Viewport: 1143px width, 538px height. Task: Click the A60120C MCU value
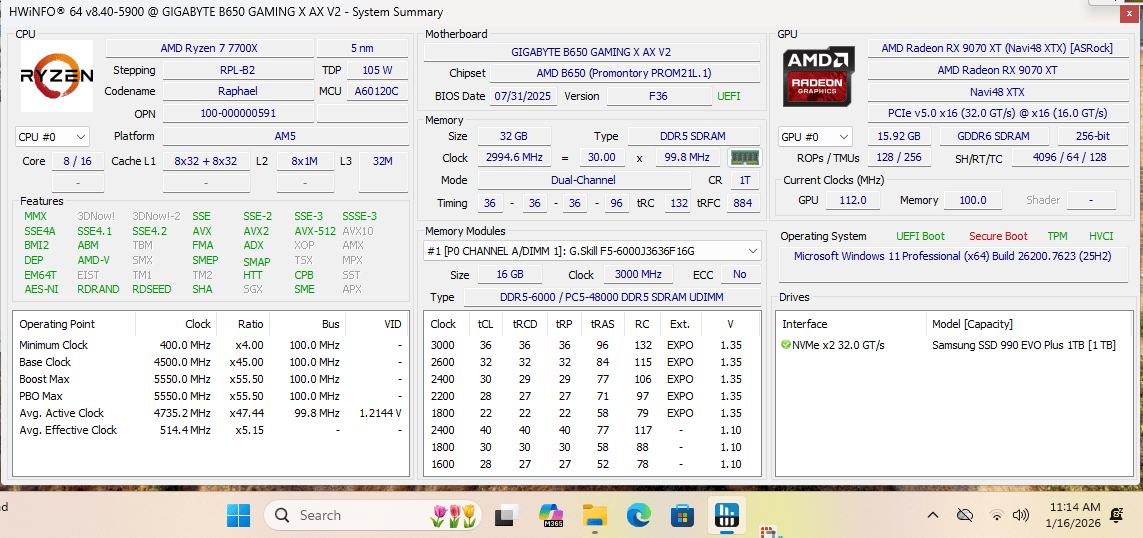pyautogui.click(x=377, y=91)
